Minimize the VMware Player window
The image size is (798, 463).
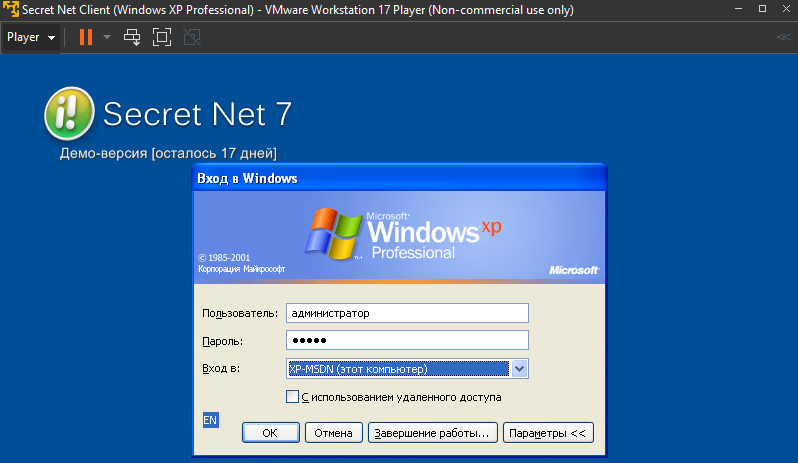click(738, 9)
